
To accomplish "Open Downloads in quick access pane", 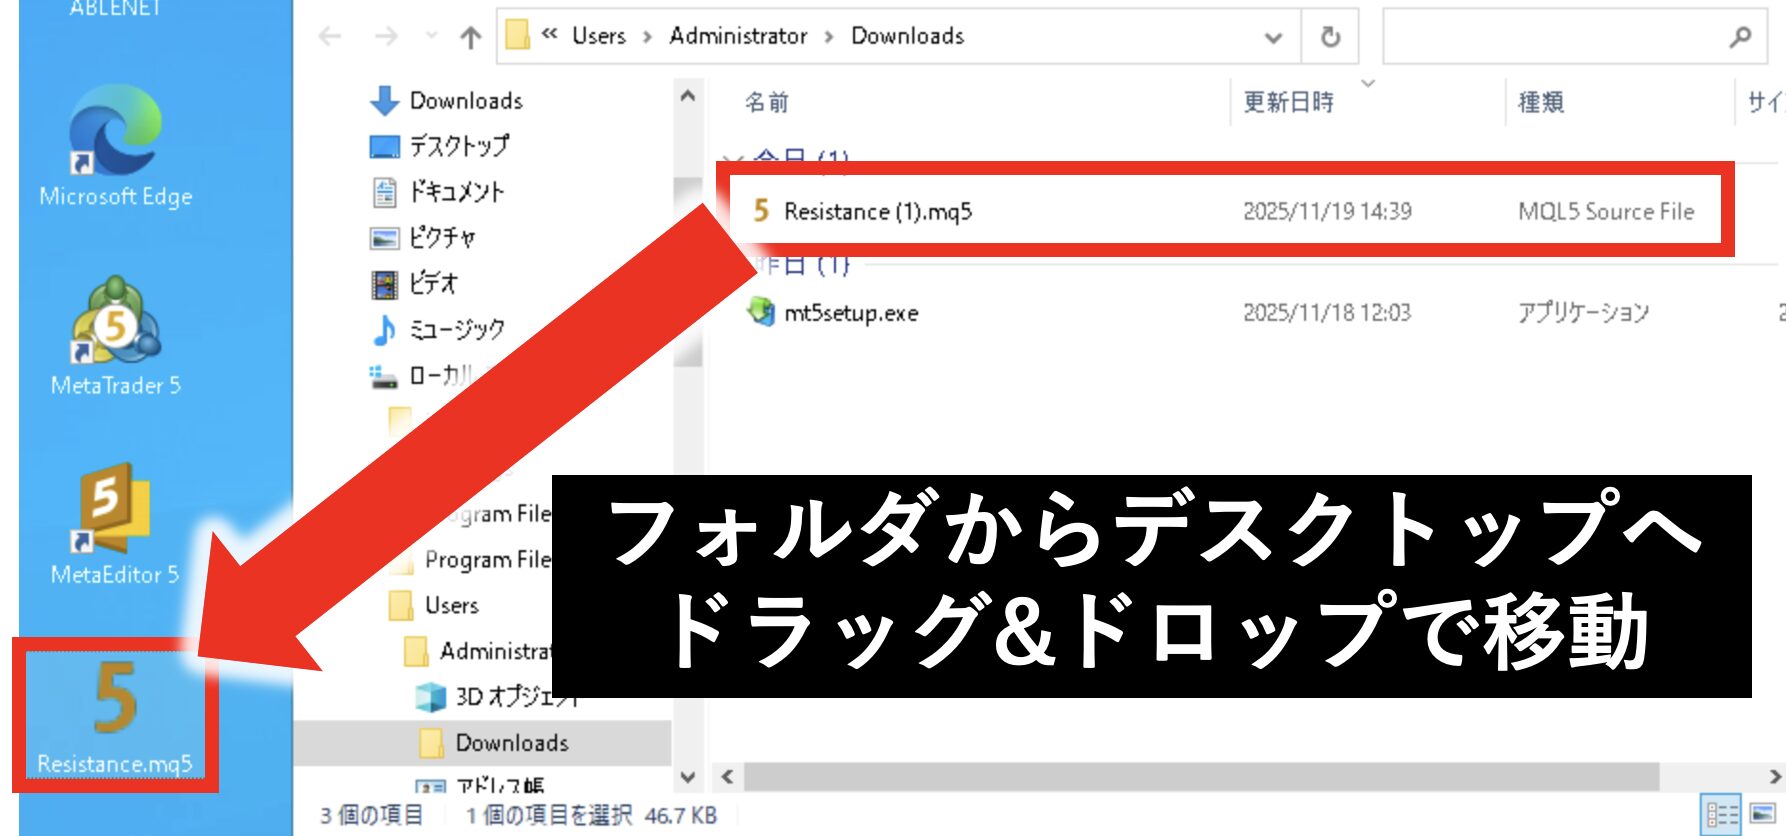I will click(465, 101).
